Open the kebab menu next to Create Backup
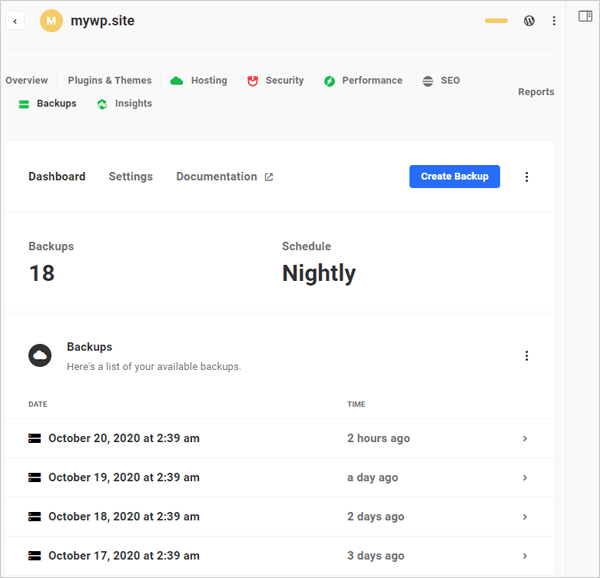Screen dimensions: 600x578 click(x=527, y=177)
